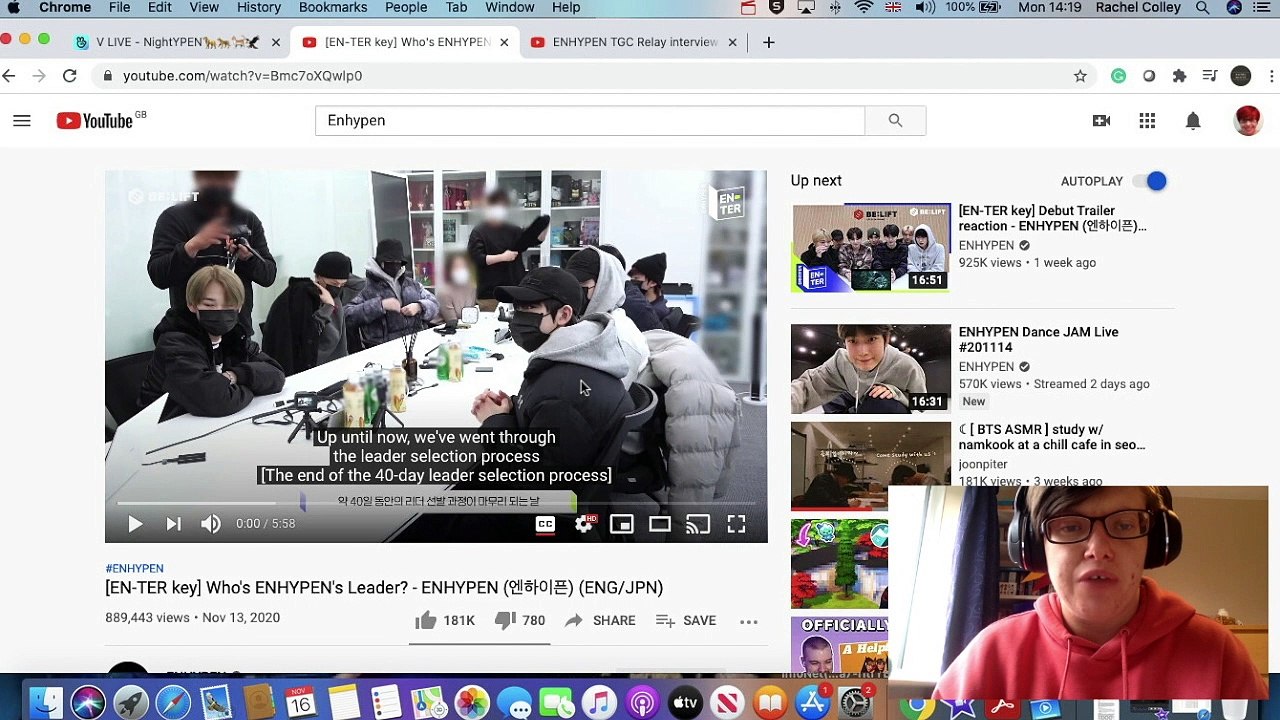Open the History menu

click(x=259, y=7)
